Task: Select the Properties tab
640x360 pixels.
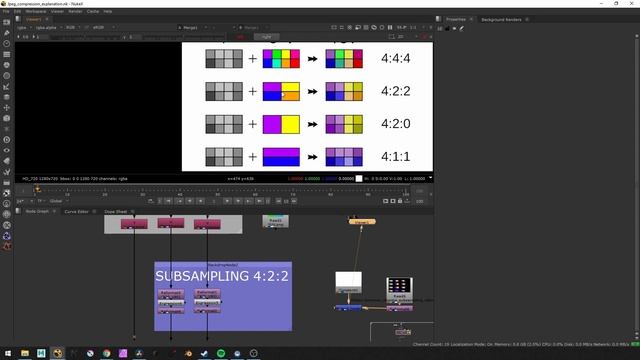Action: (x=456, y=19)
